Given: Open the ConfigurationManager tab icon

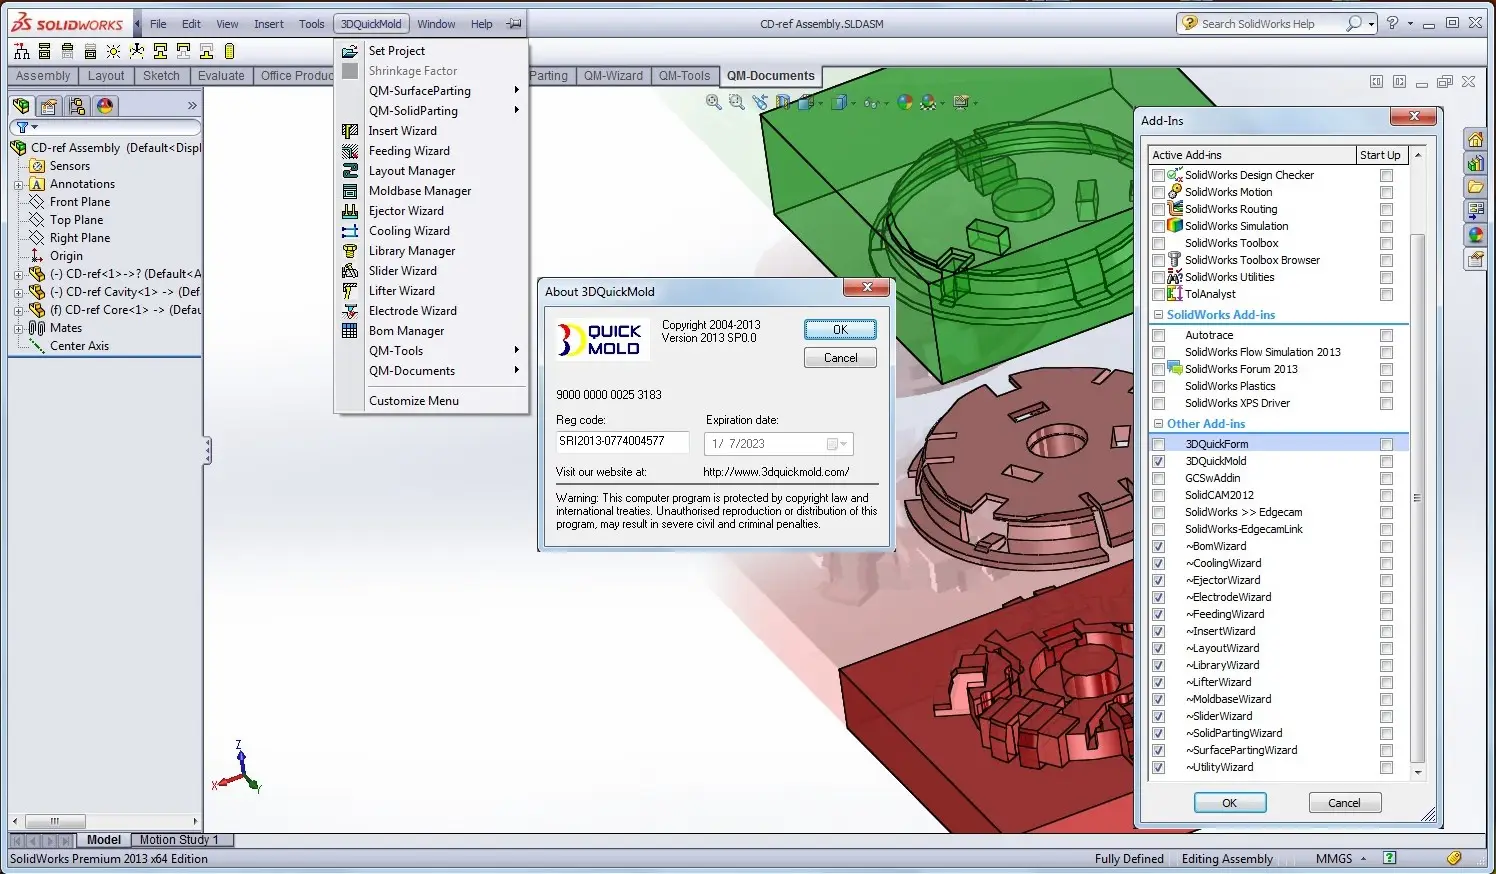Looking at the screenshot, I should 77,105.
